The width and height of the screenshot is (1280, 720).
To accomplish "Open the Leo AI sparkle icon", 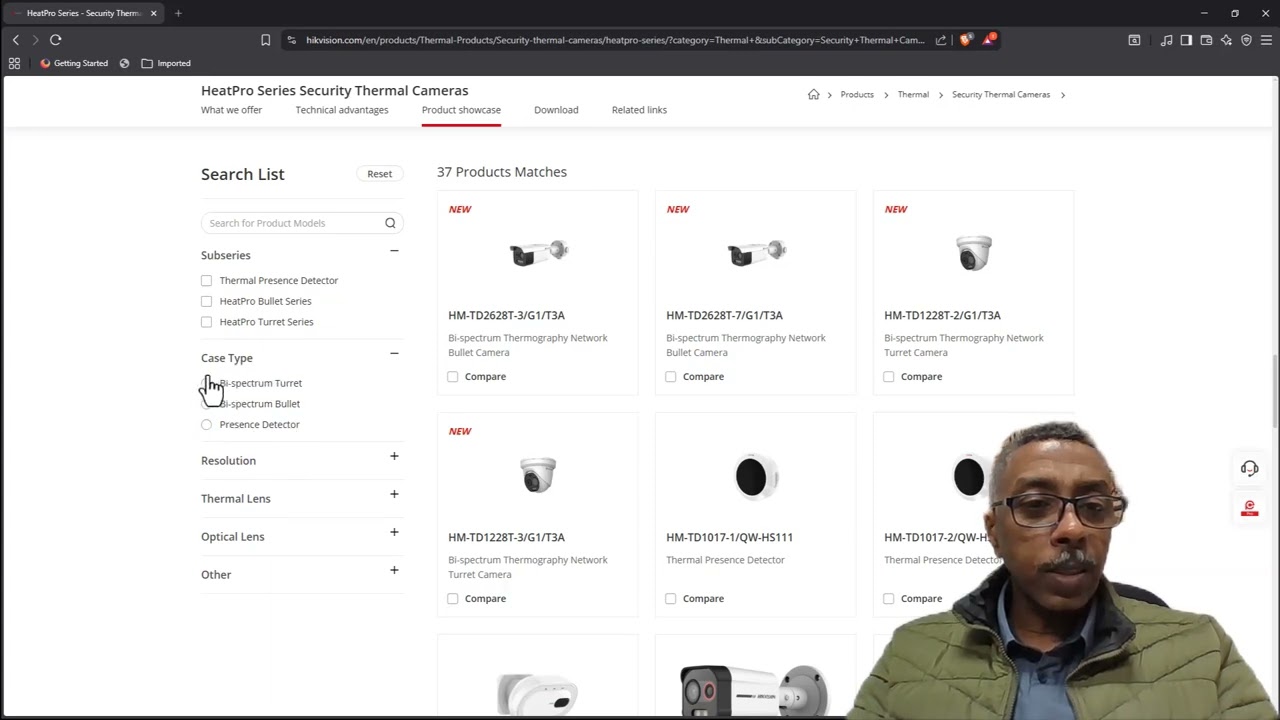I will tap(1226, 40).
